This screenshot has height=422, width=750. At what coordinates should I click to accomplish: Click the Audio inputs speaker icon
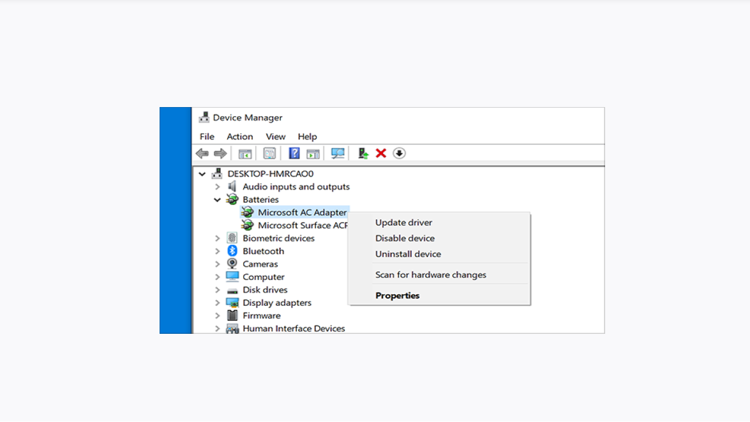(x=232, y=186)
